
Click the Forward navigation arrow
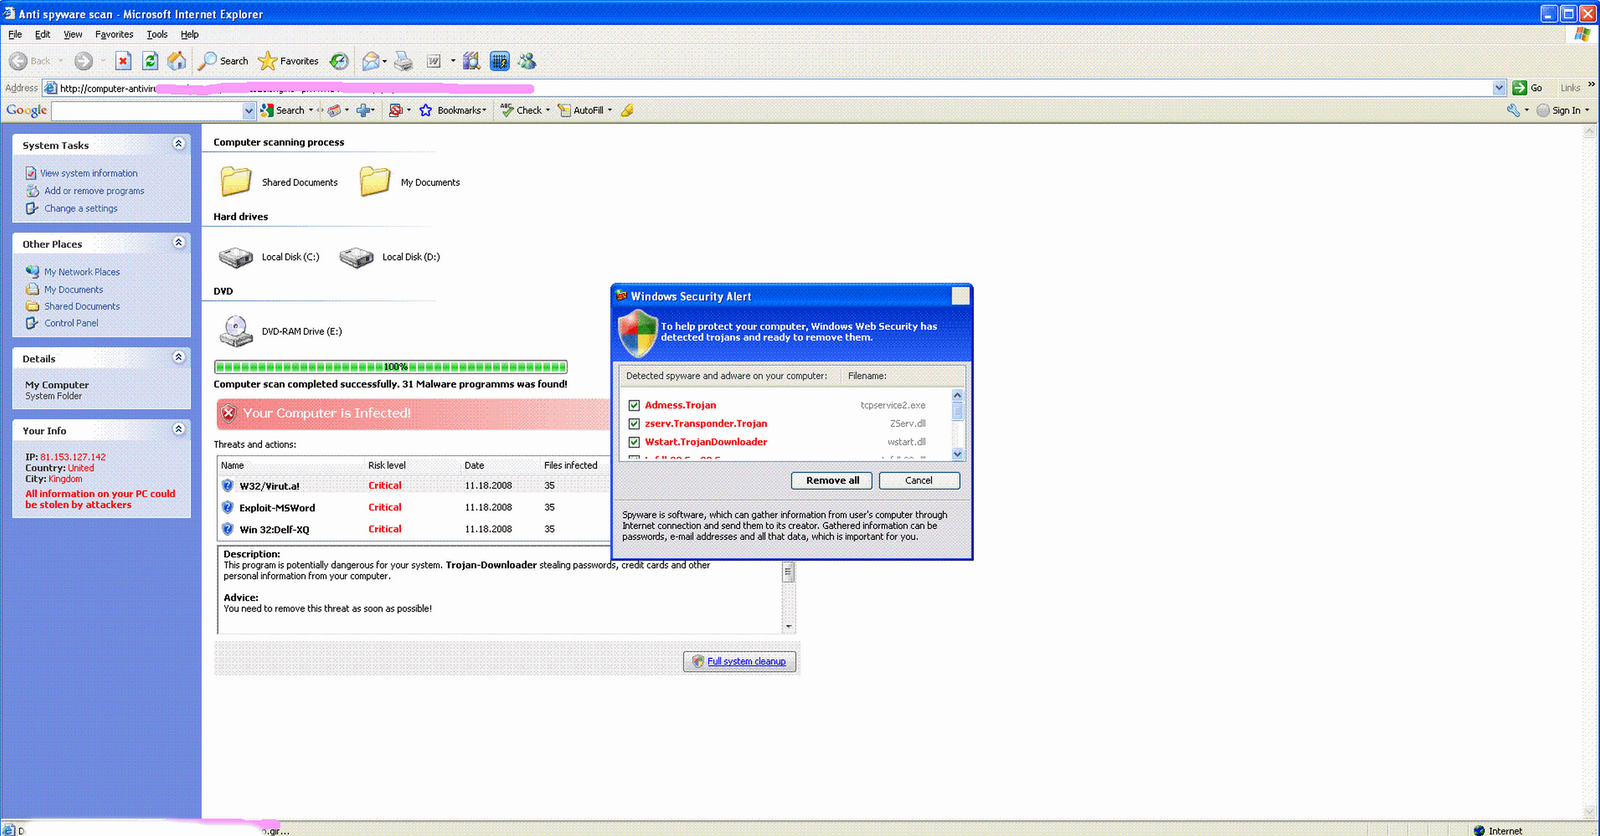(83, 61)
